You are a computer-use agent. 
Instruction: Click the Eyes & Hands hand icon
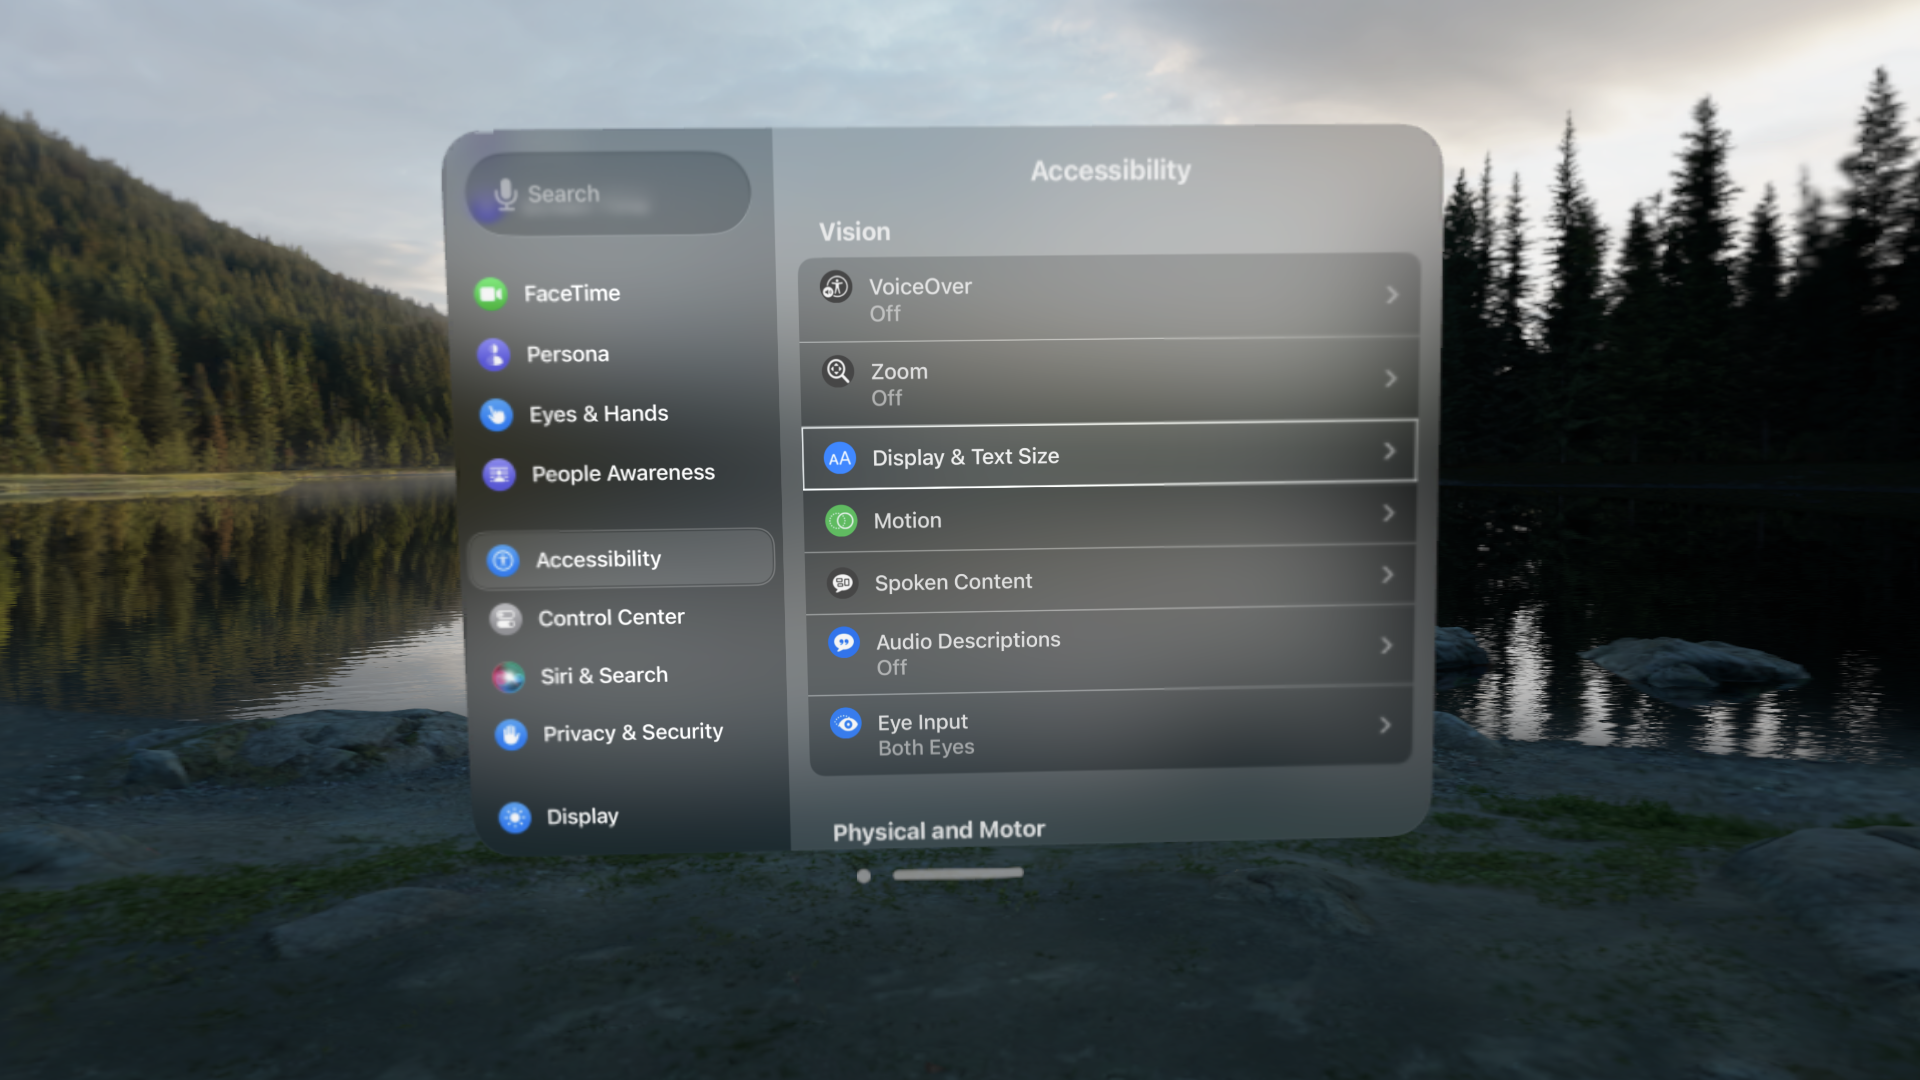(x=497, y=414)
